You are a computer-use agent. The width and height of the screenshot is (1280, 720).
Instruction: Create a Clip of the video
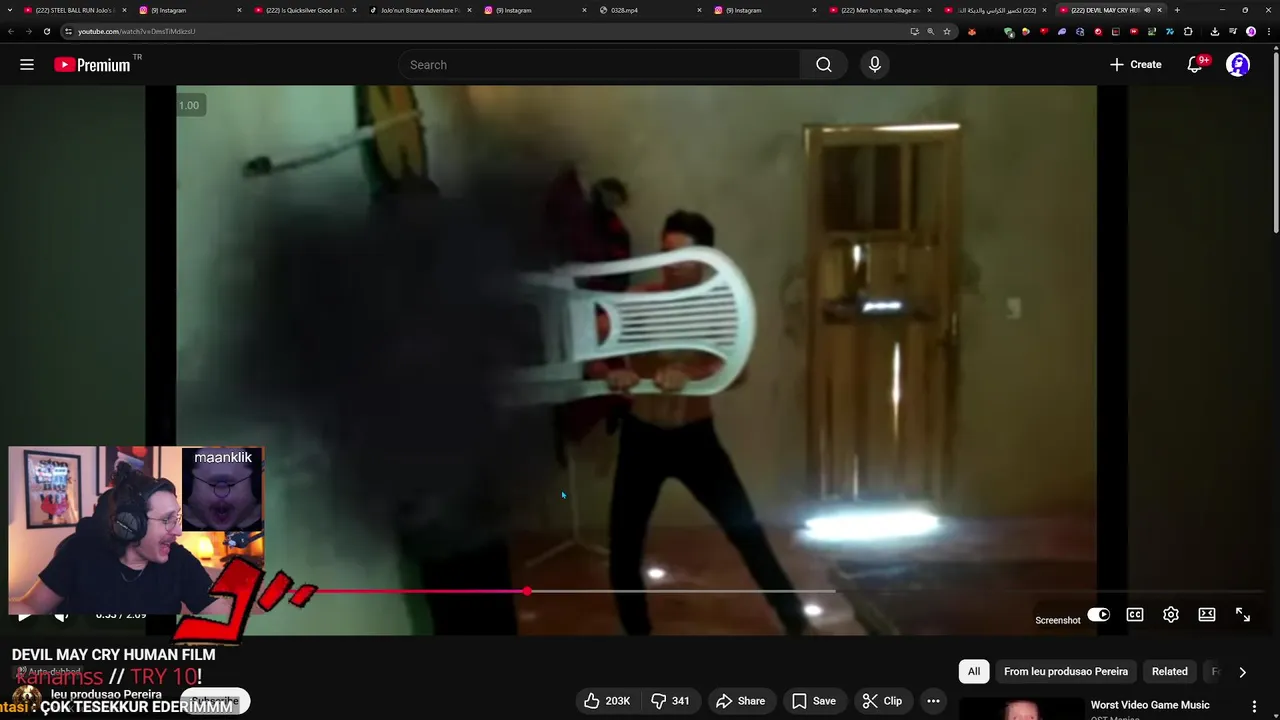(882, 701)
